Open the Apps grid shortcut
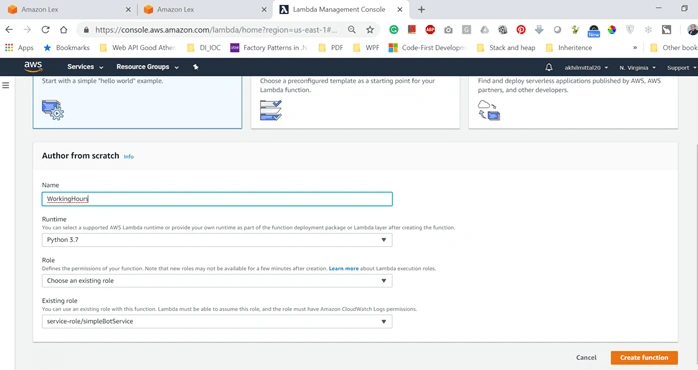This screenshot has width=698, height=370. point(19,48)
